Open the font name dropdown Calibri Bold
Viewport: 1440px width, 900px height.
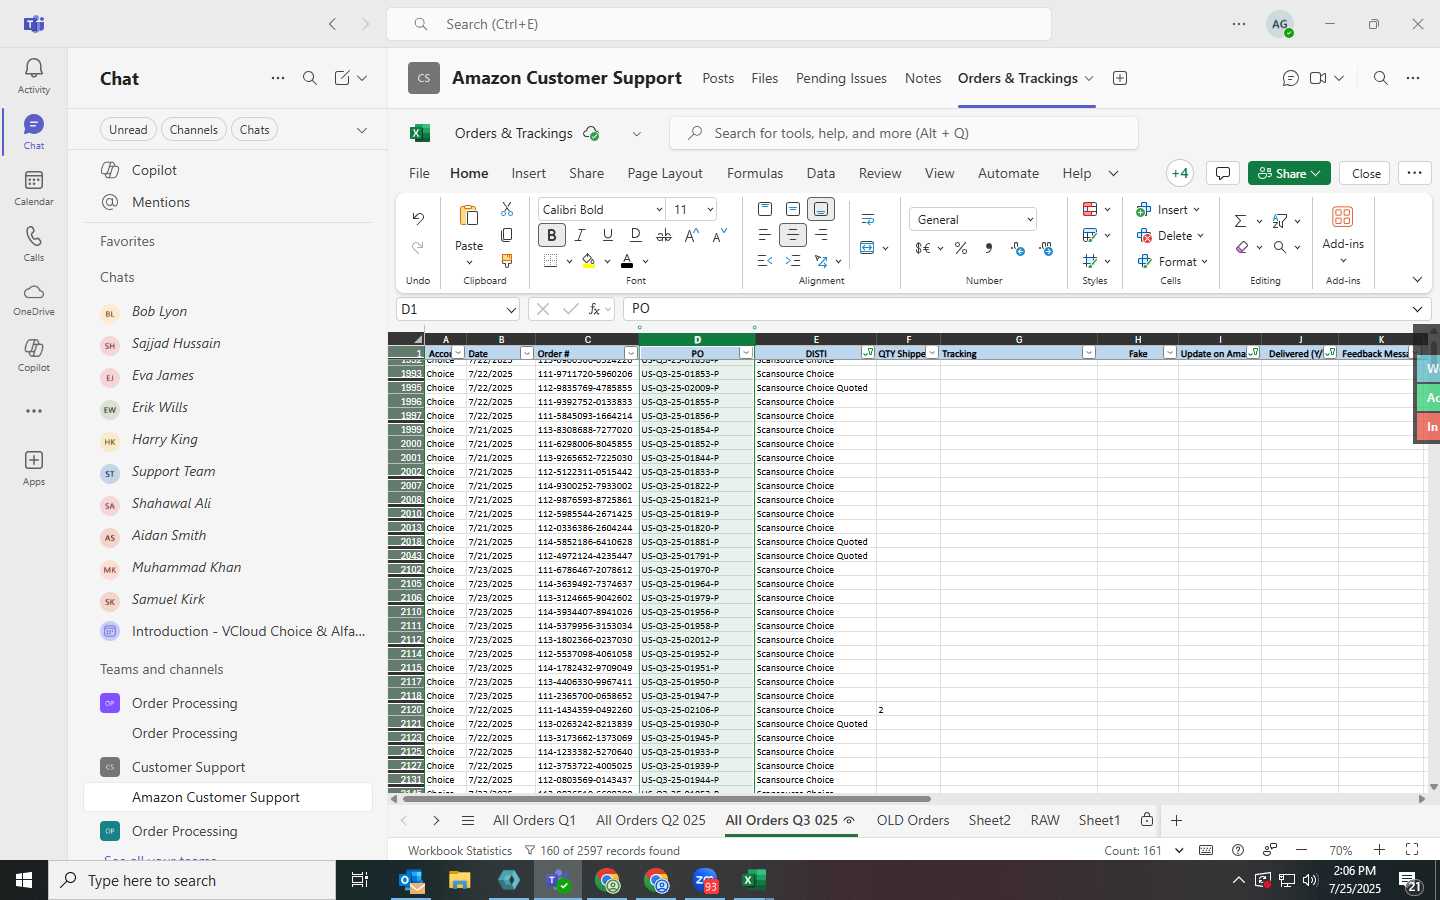click(659, 210)
